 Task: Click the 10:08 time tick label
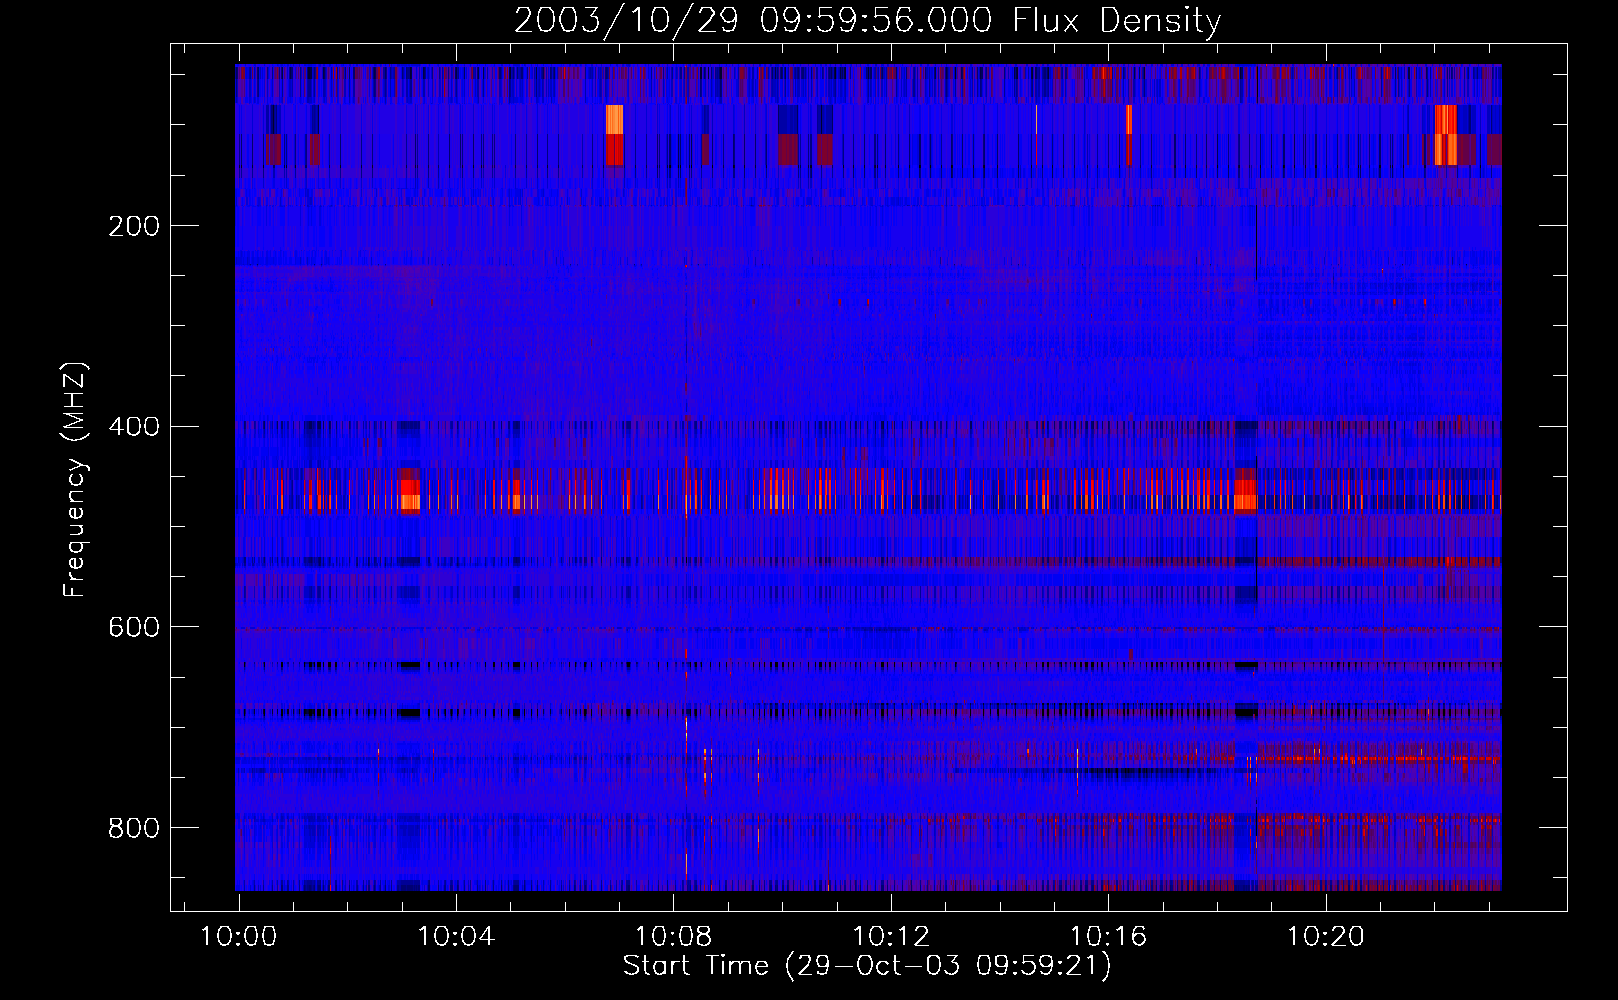tap(673, 937)
